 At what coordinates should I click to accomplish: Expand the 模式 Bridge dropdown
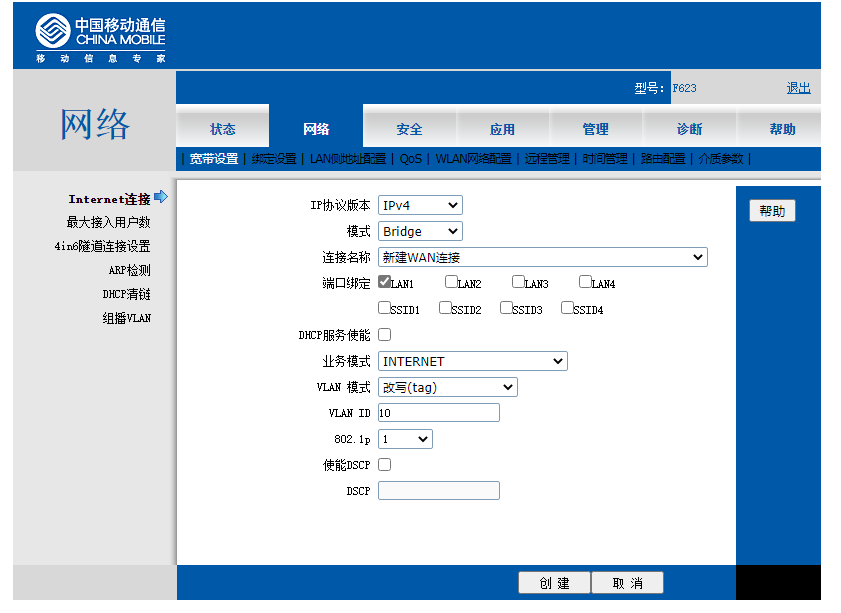[x=420, y=232]
